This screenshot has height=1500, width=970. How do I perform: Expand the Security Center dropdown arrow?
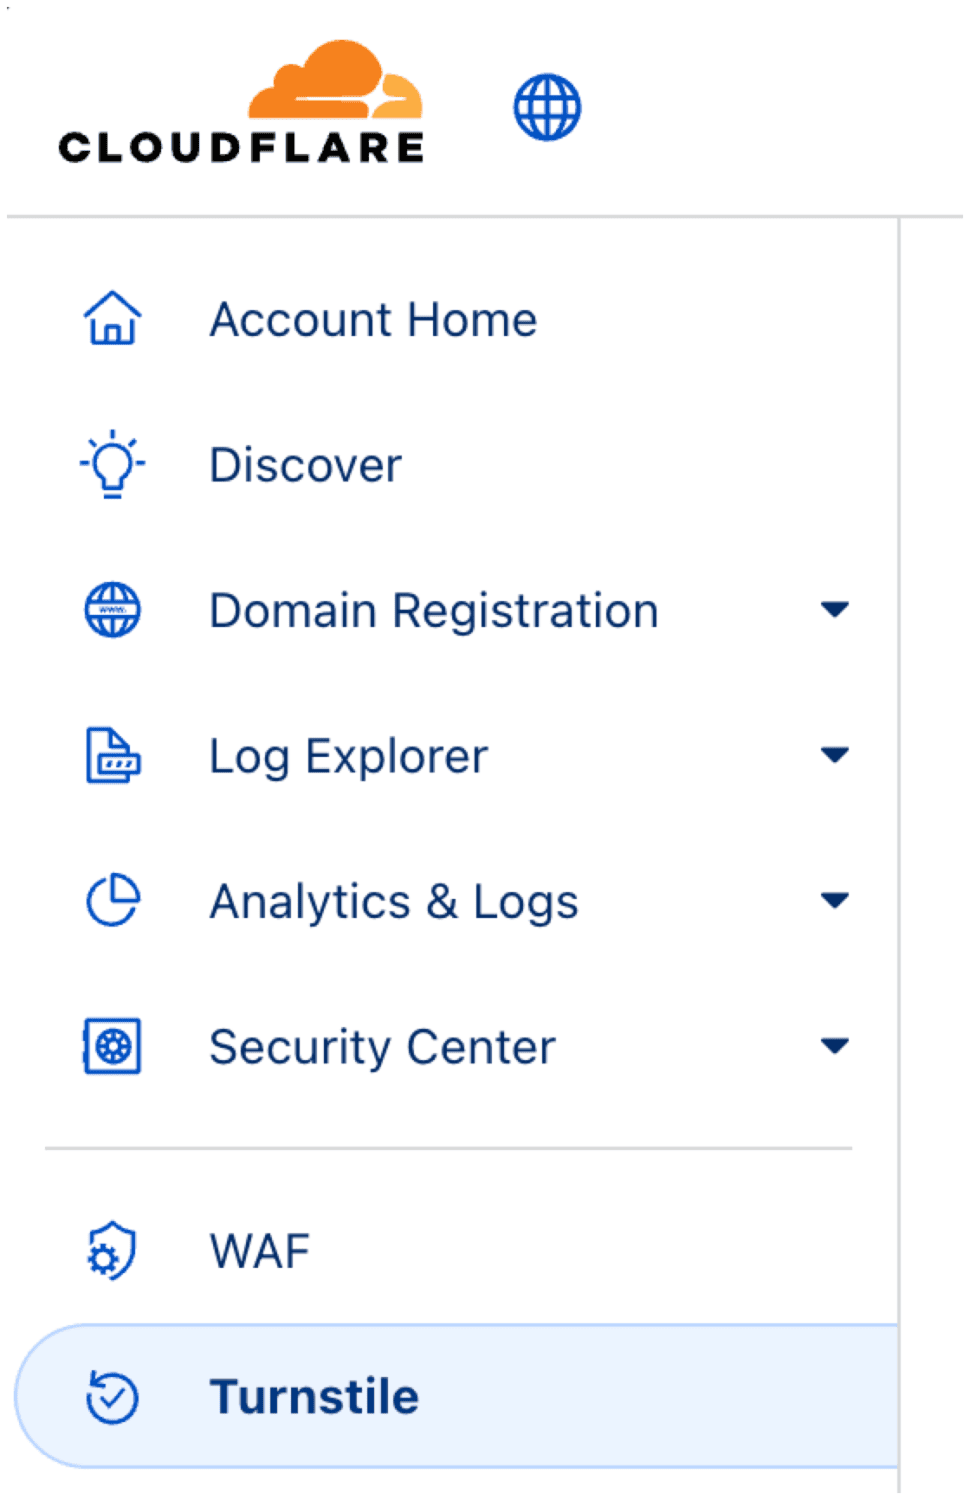834,1046
